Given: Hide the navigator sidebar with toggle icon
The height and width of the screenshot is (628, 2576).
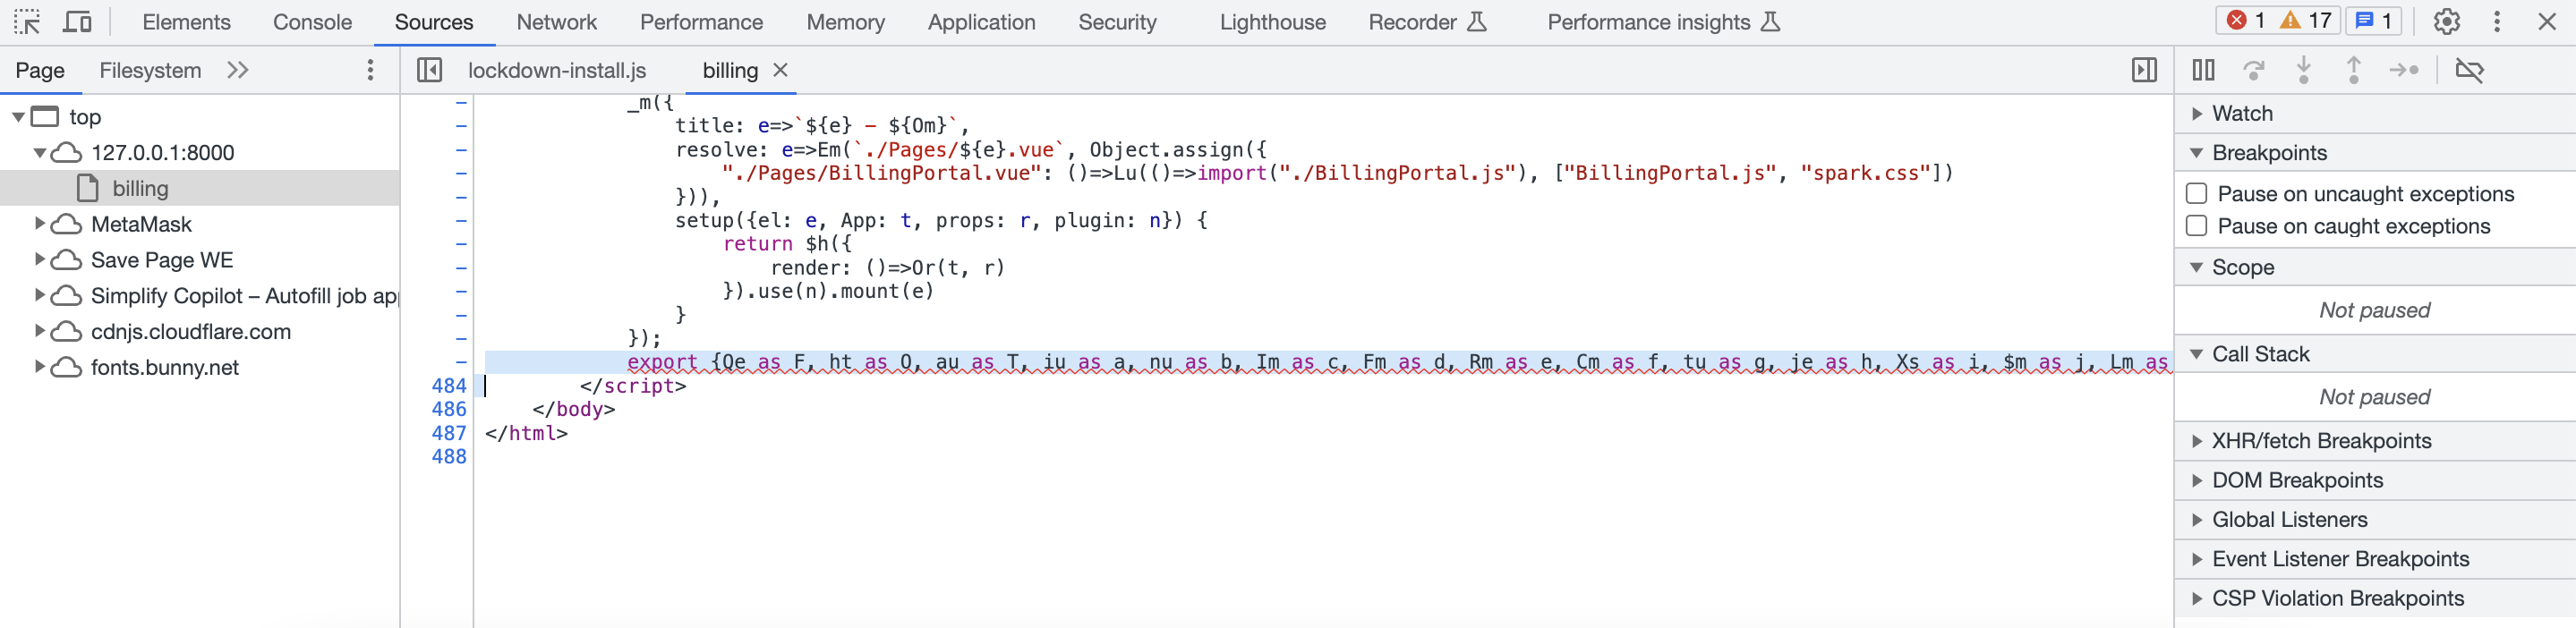Looking at the screenshot, I should tap(429, 70).
